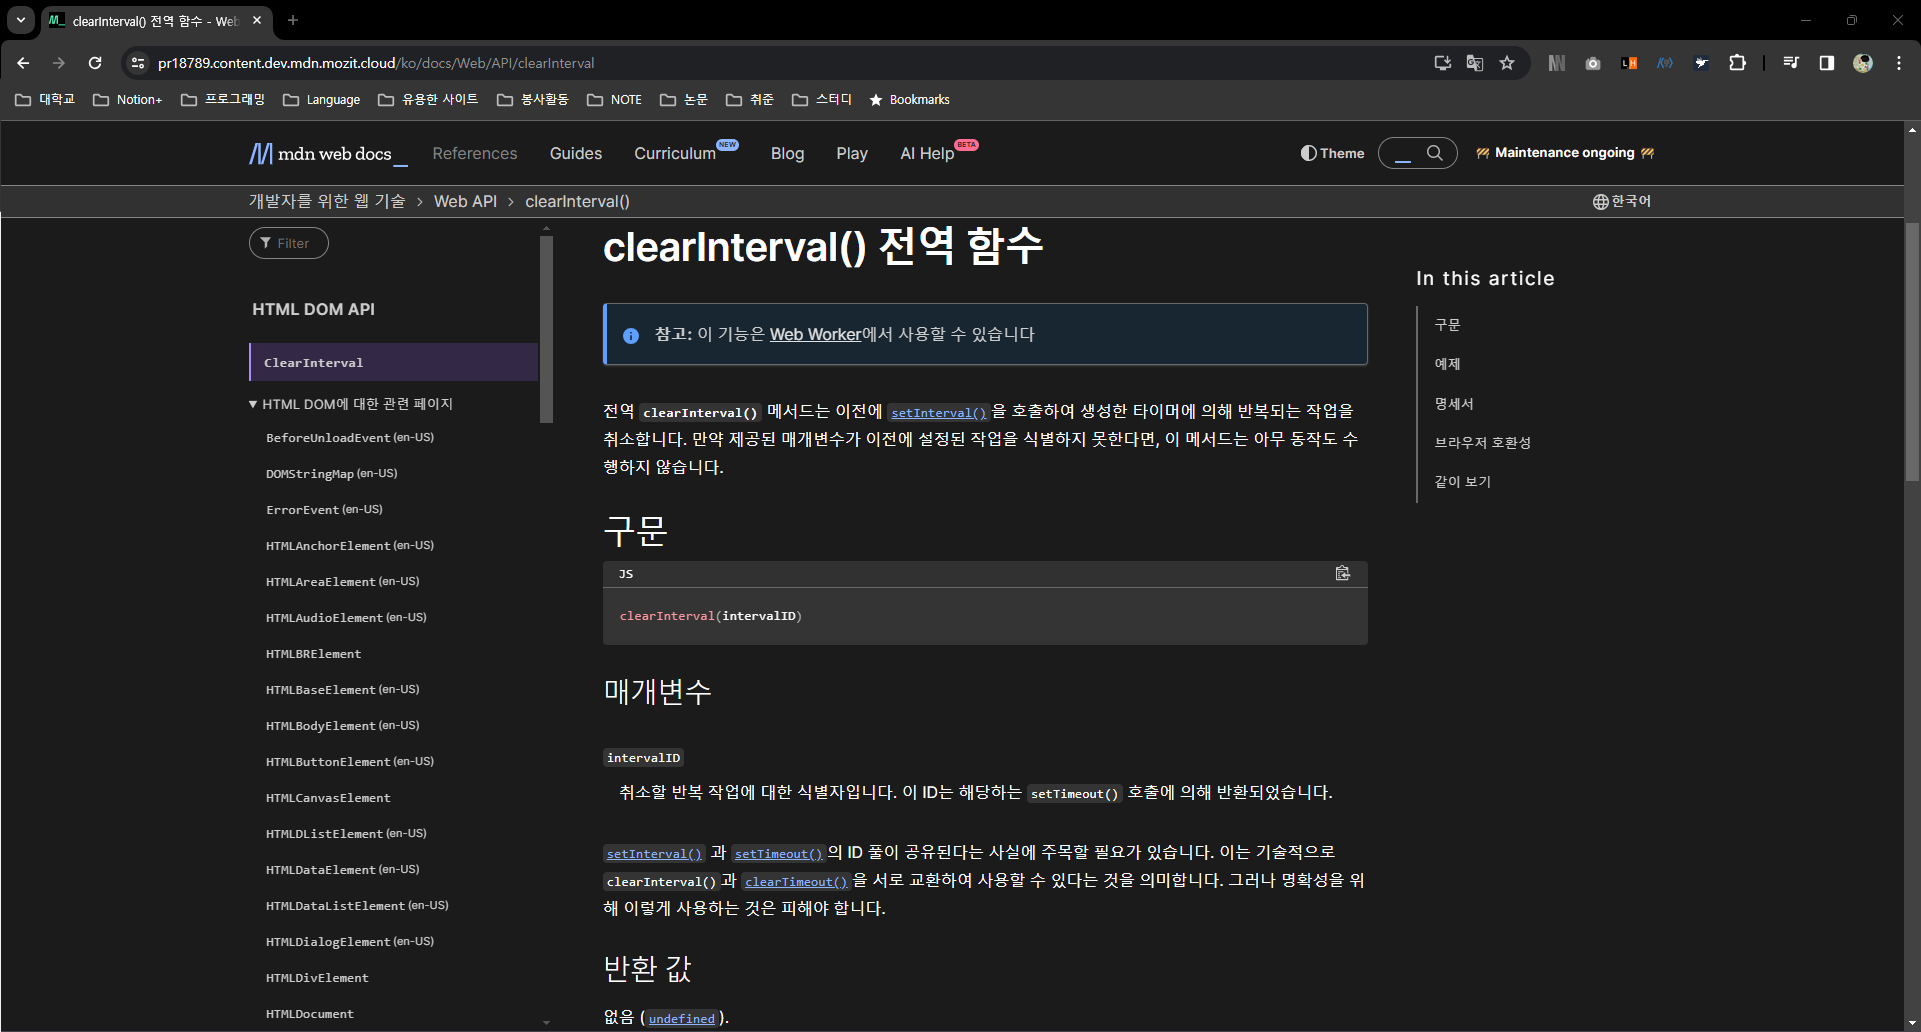Open HTMLBRElement in sidebar
Image resolution: width=1921 pixels, height=1032 pixels.
coord(314,654)
